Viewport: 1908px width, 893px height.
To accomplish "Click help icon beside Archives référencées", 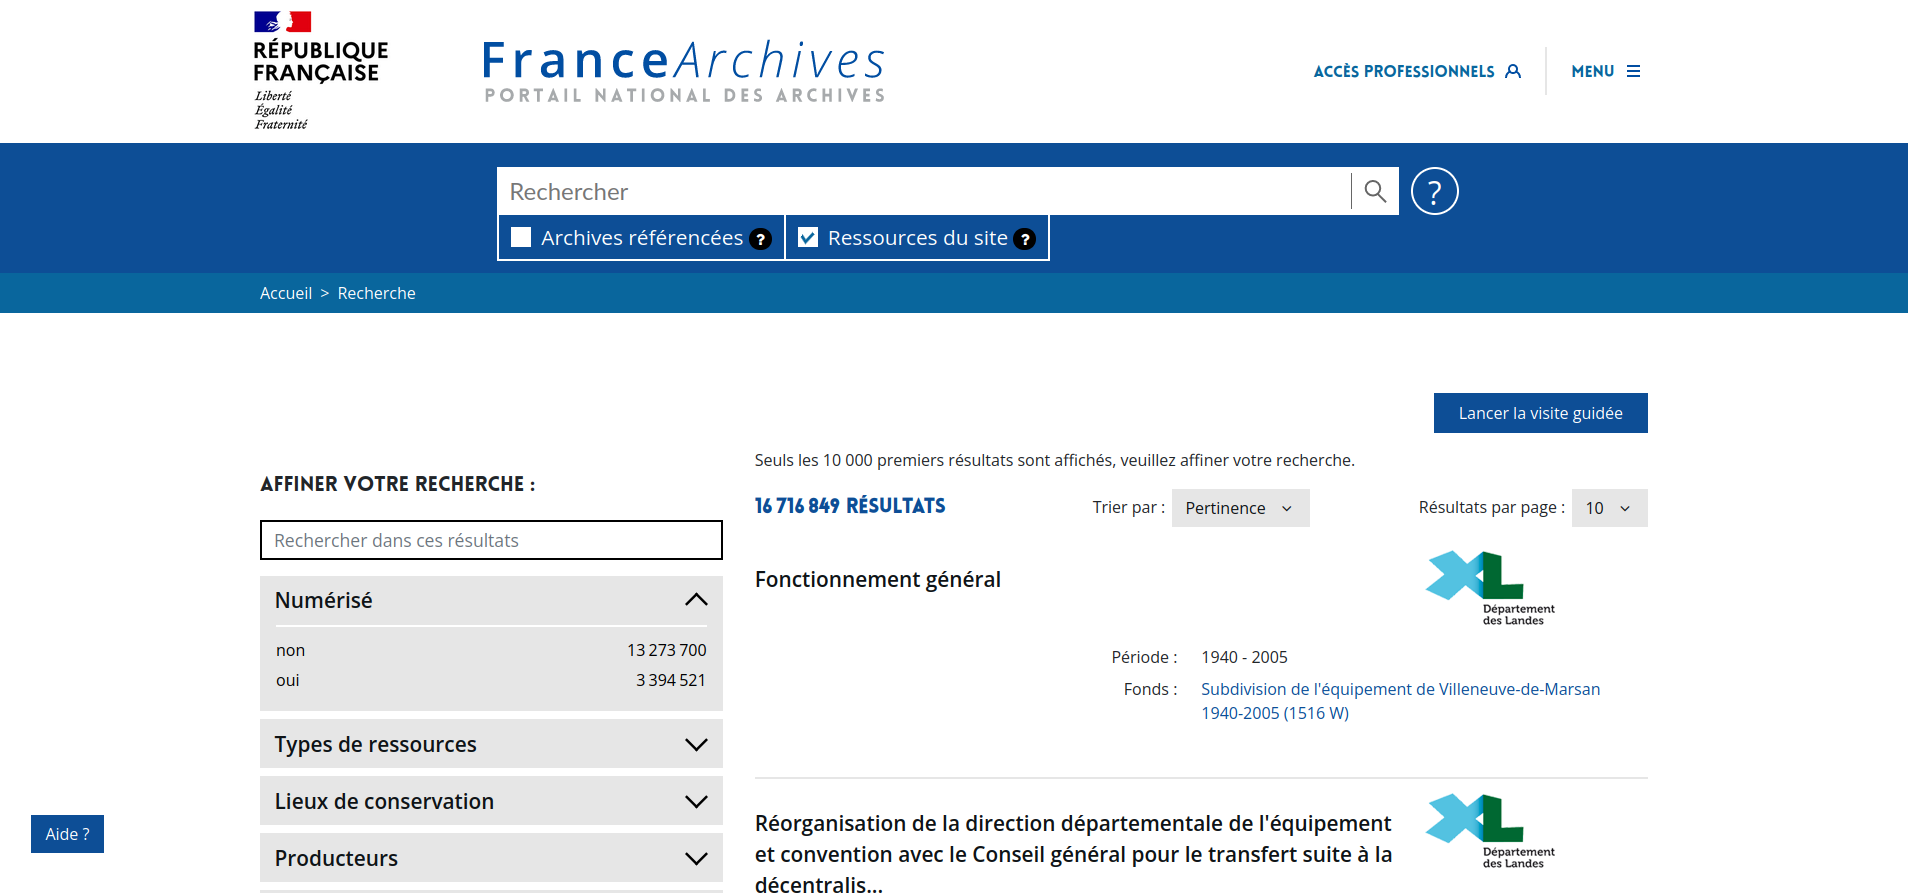I will [760, 239].
